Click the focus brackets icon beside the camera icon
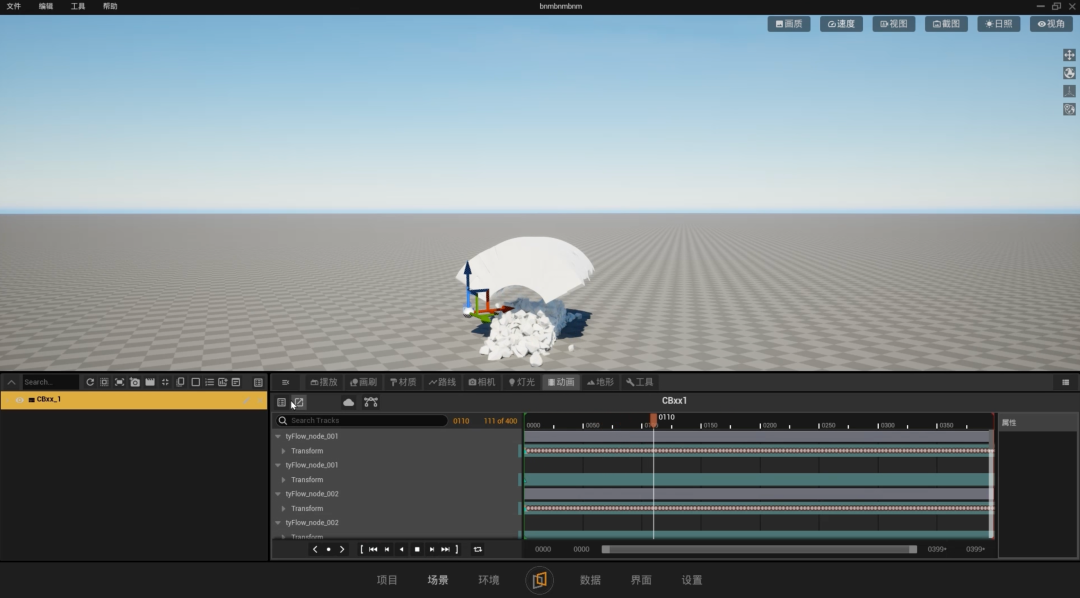This screenshot has height=598, width=1080. point(119,382)
